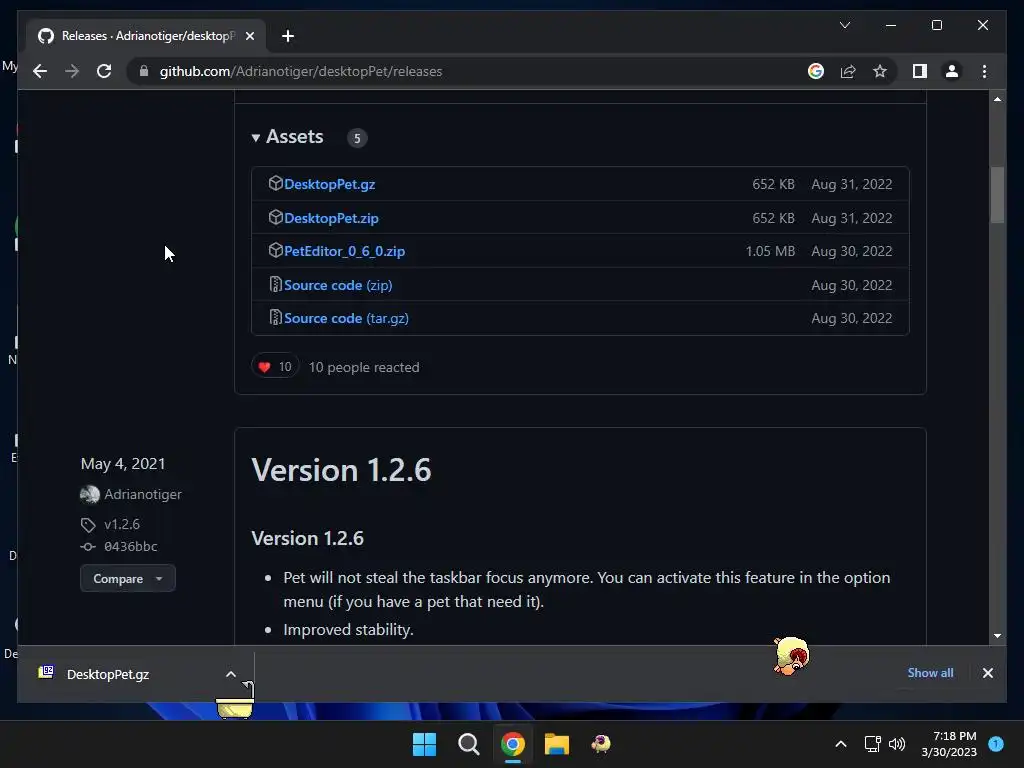Expand DesktopPet.gz download options chevron
The image size is (1024, 768).
point(231,675)
